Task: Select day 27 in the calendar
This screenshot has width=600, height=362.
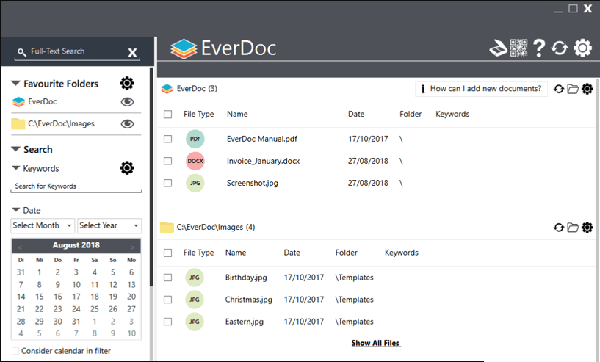Action: tap(131, 309)
